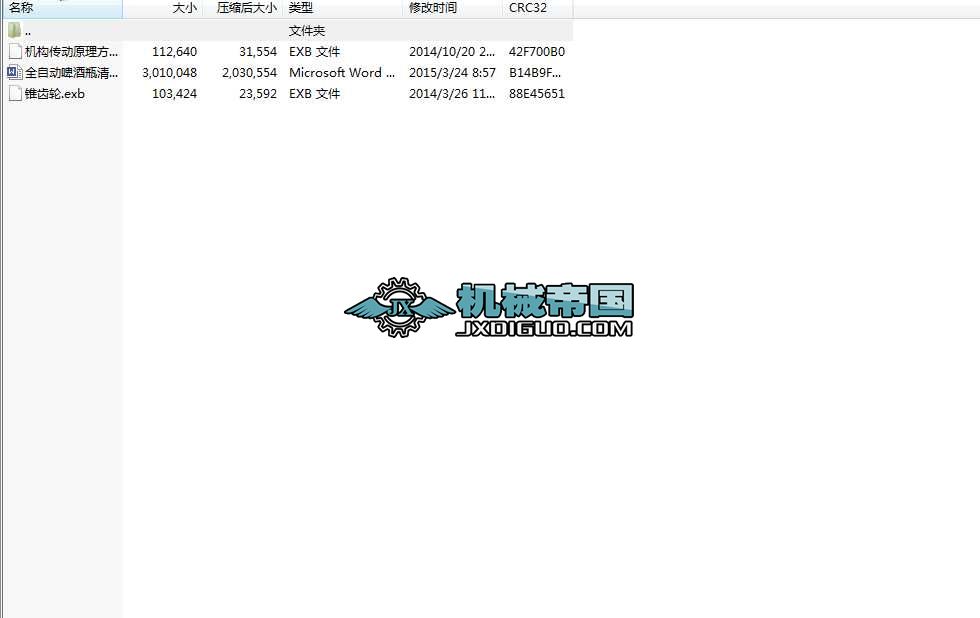
Task: Click the compressed size 31,554
Action: coord(258,52)
